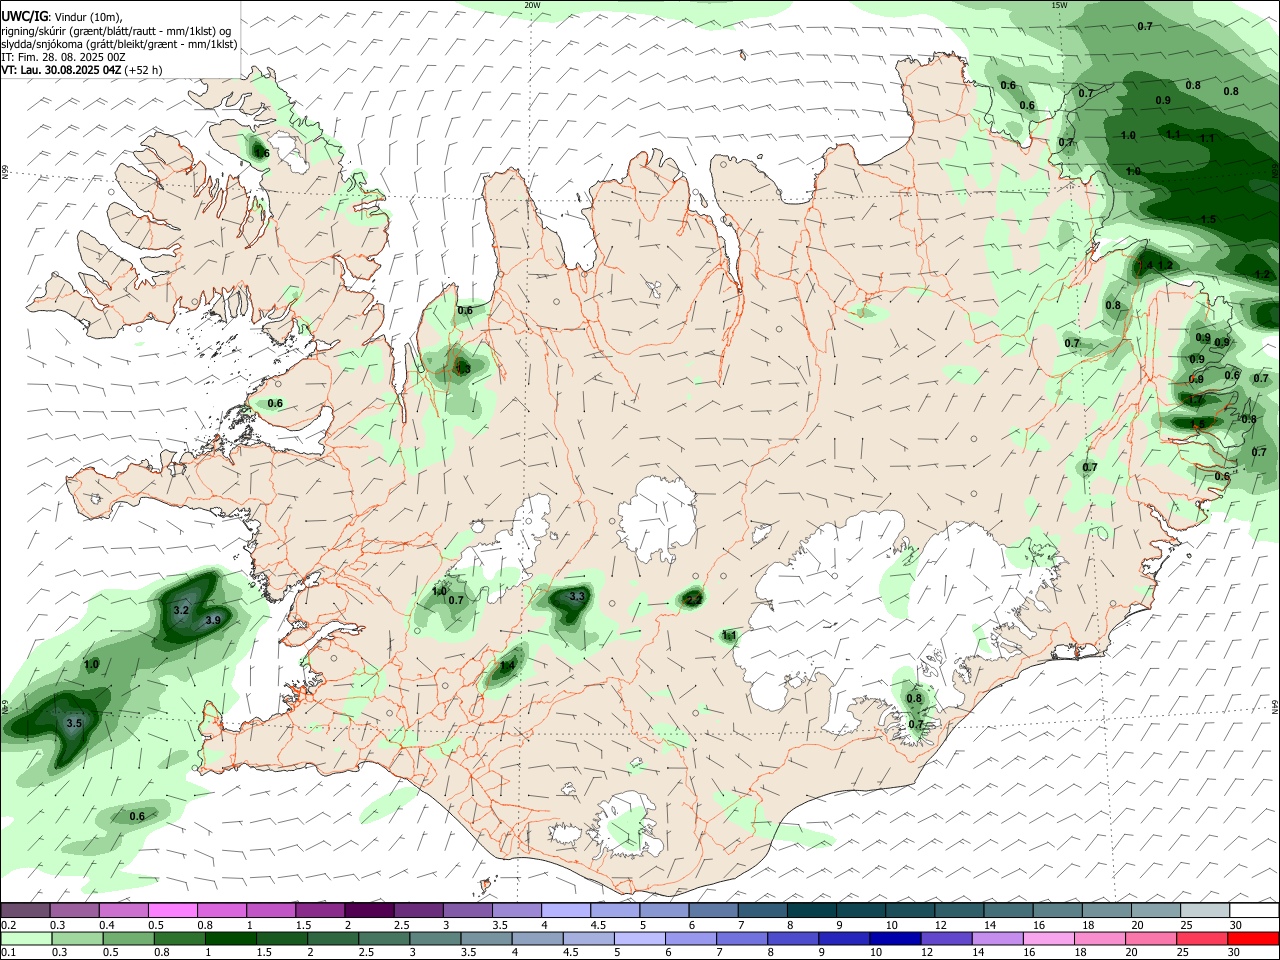
Task: Click the 'UWC/IG: Vindur (10m)' title text
Action: 62,17
